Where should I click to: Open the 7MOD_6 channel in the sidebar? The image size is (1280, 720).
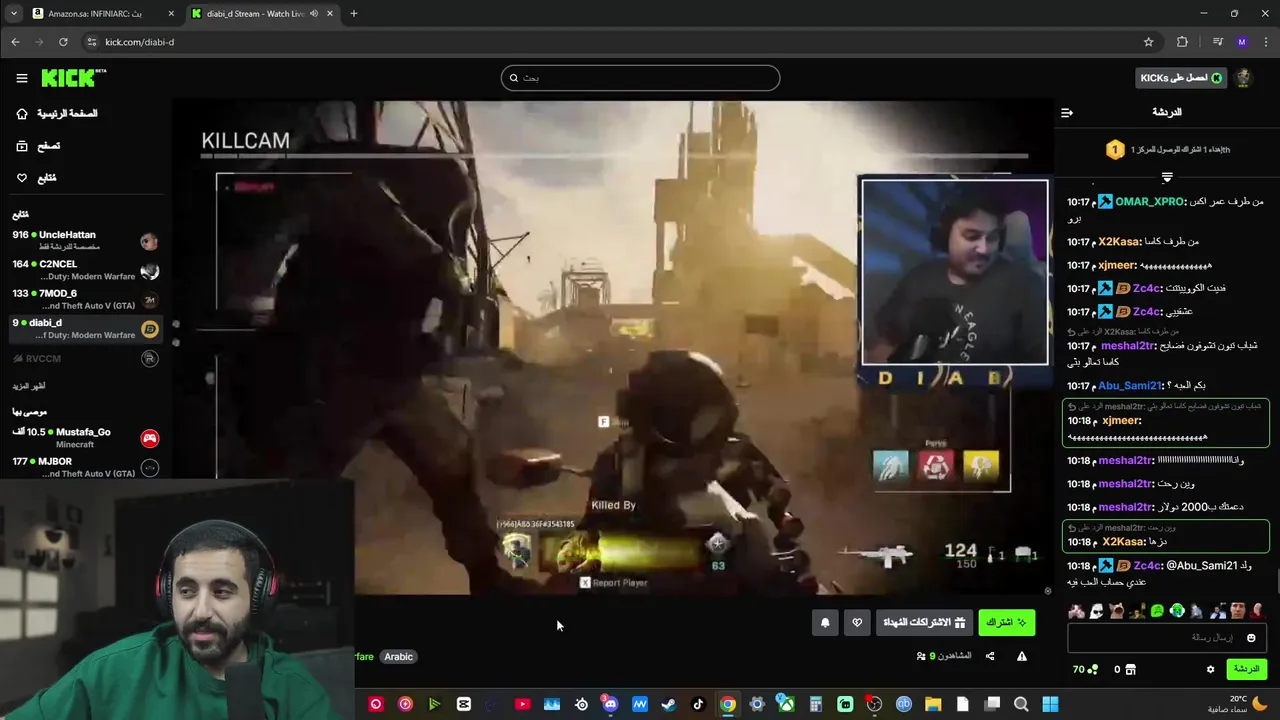(x=85, y=299)
